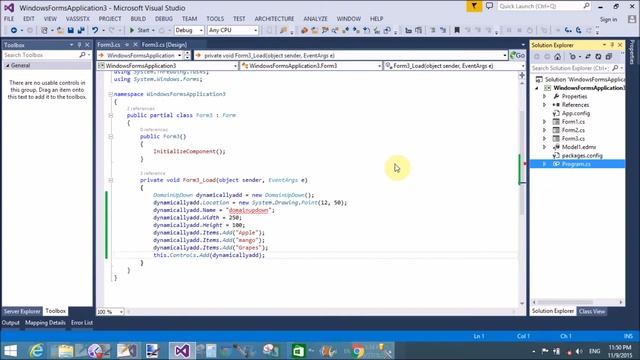640x360 pixels.
Task: Click the bookmark toolbar icon
Action: point(457,30)
